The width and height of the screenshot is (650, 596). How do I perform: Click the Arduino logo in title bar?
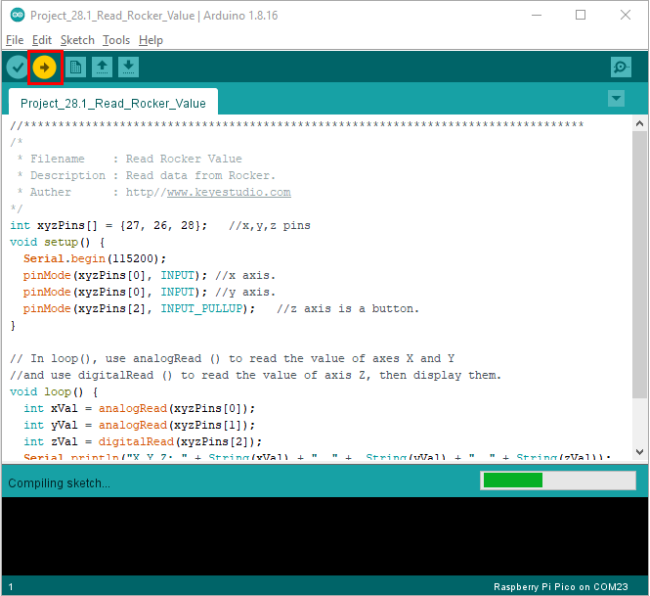tap(17, 15)
